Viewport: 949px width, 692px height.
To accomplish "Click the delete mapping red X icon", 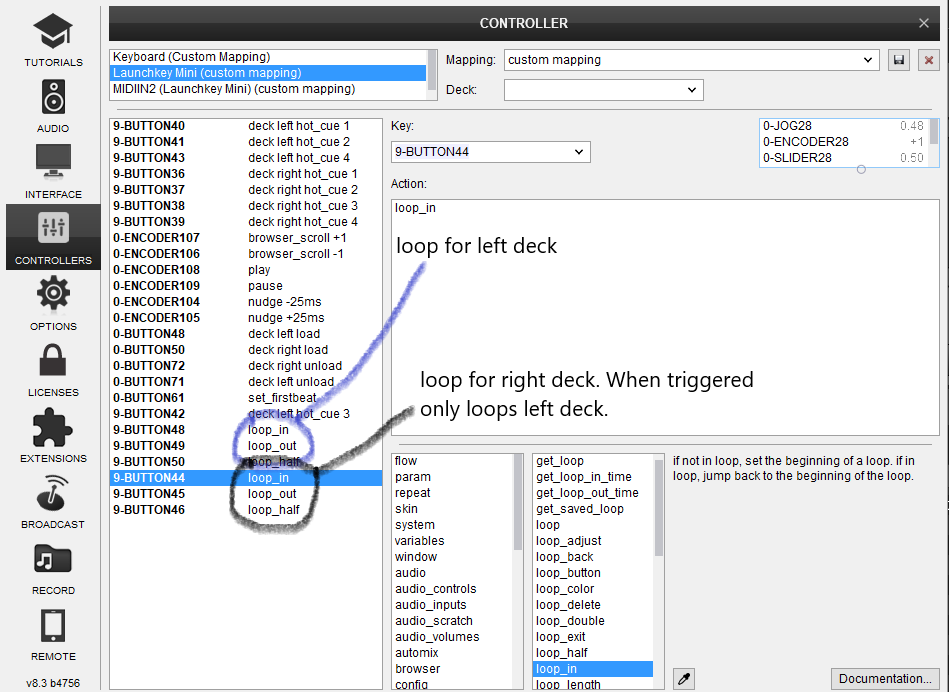I will [929, 60].
